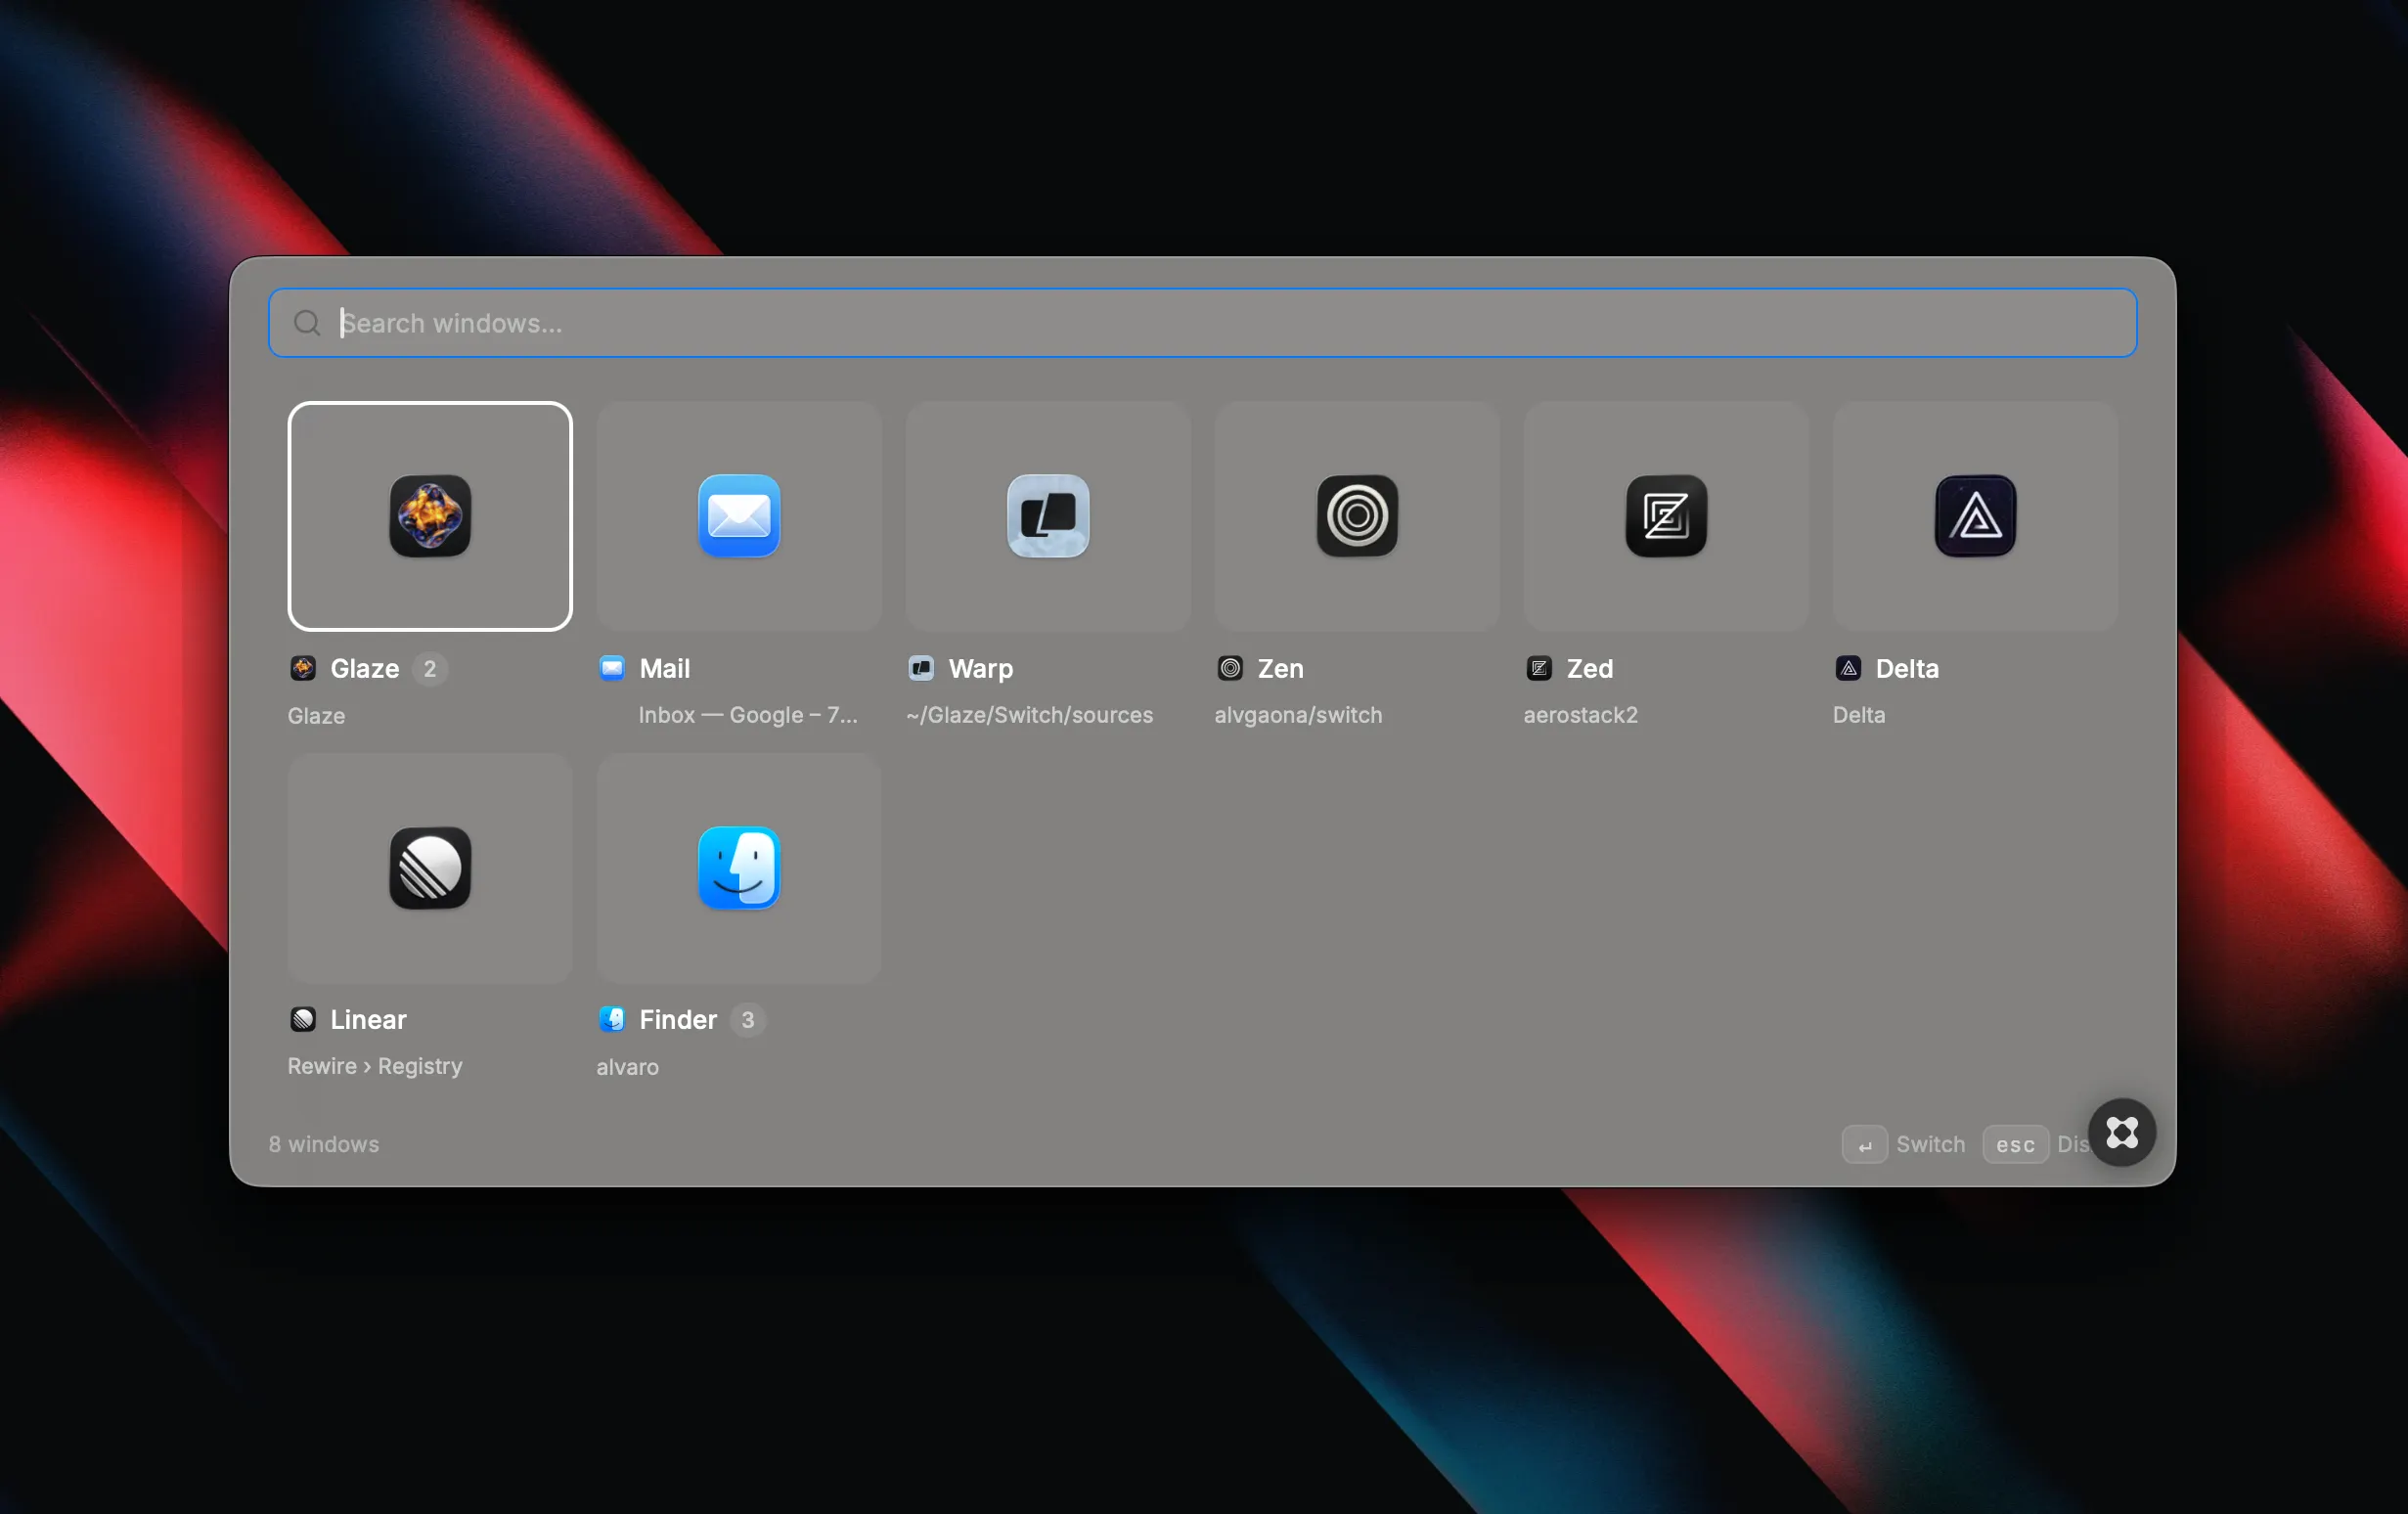The height and width of the screenshot is (1514, 2408).
Task: Click the 'Switch' shortcut label
Action: (1930, 1144)
